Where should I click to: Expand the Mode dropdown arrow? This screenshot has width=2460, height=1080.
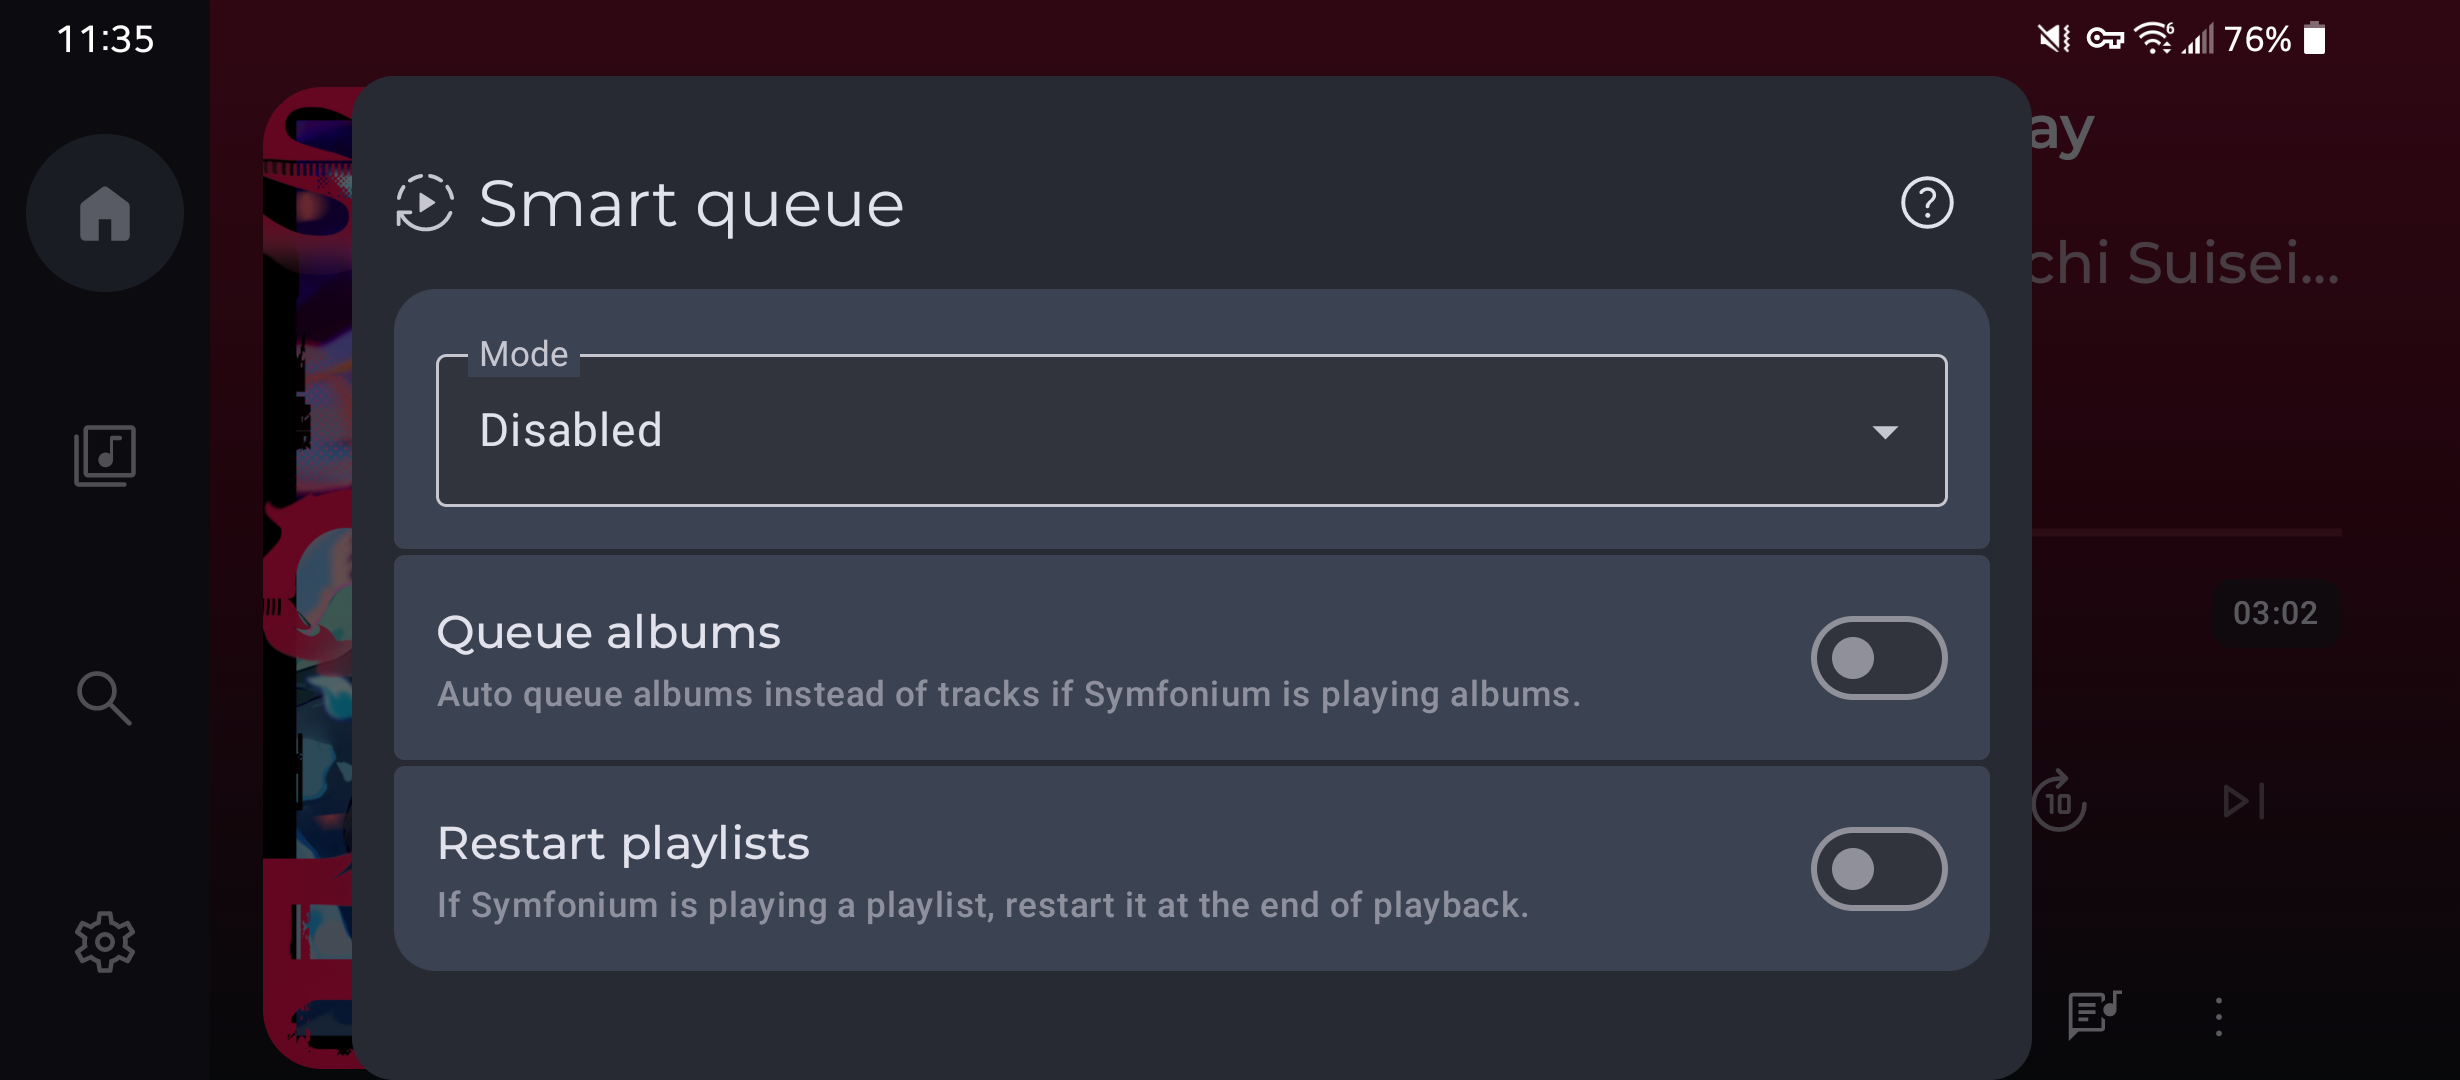[1885, 432]
